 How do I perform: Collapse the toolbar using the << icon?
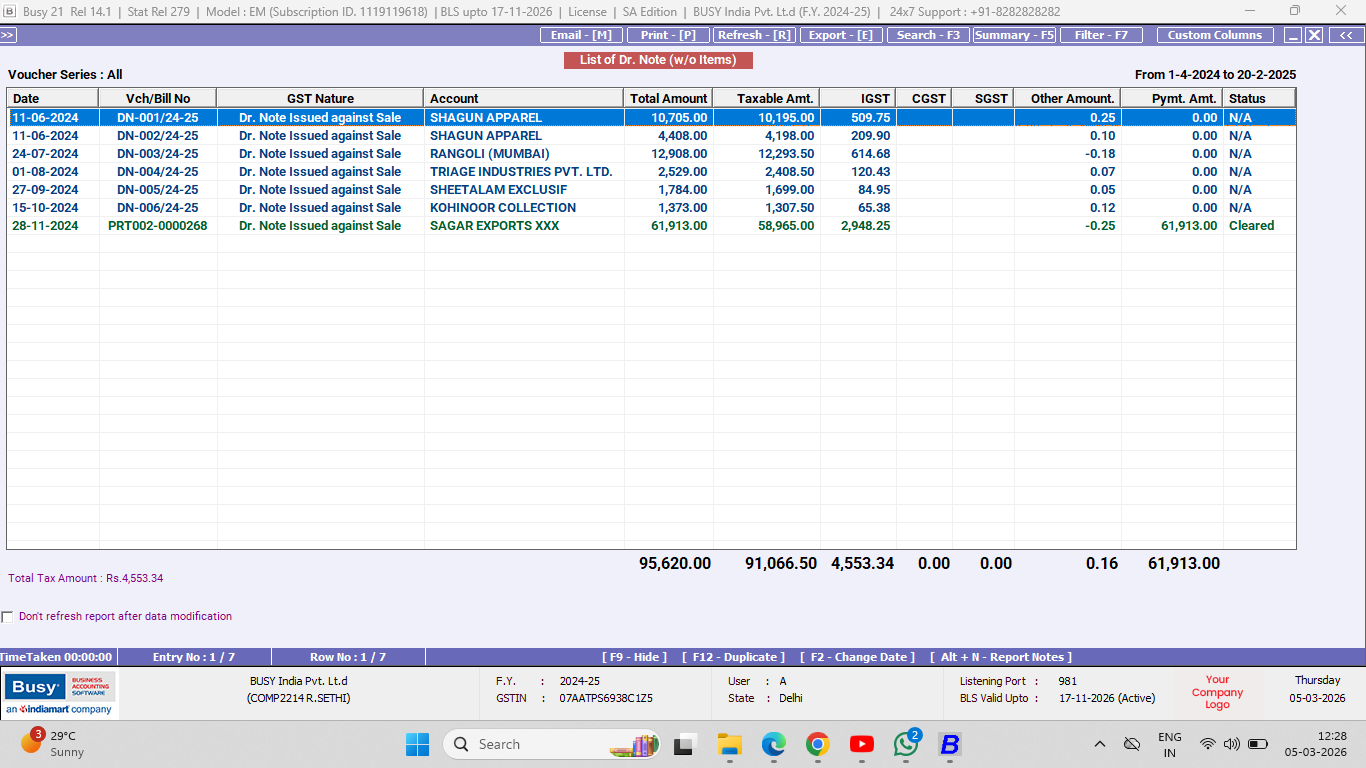(x=1345, y=33)
